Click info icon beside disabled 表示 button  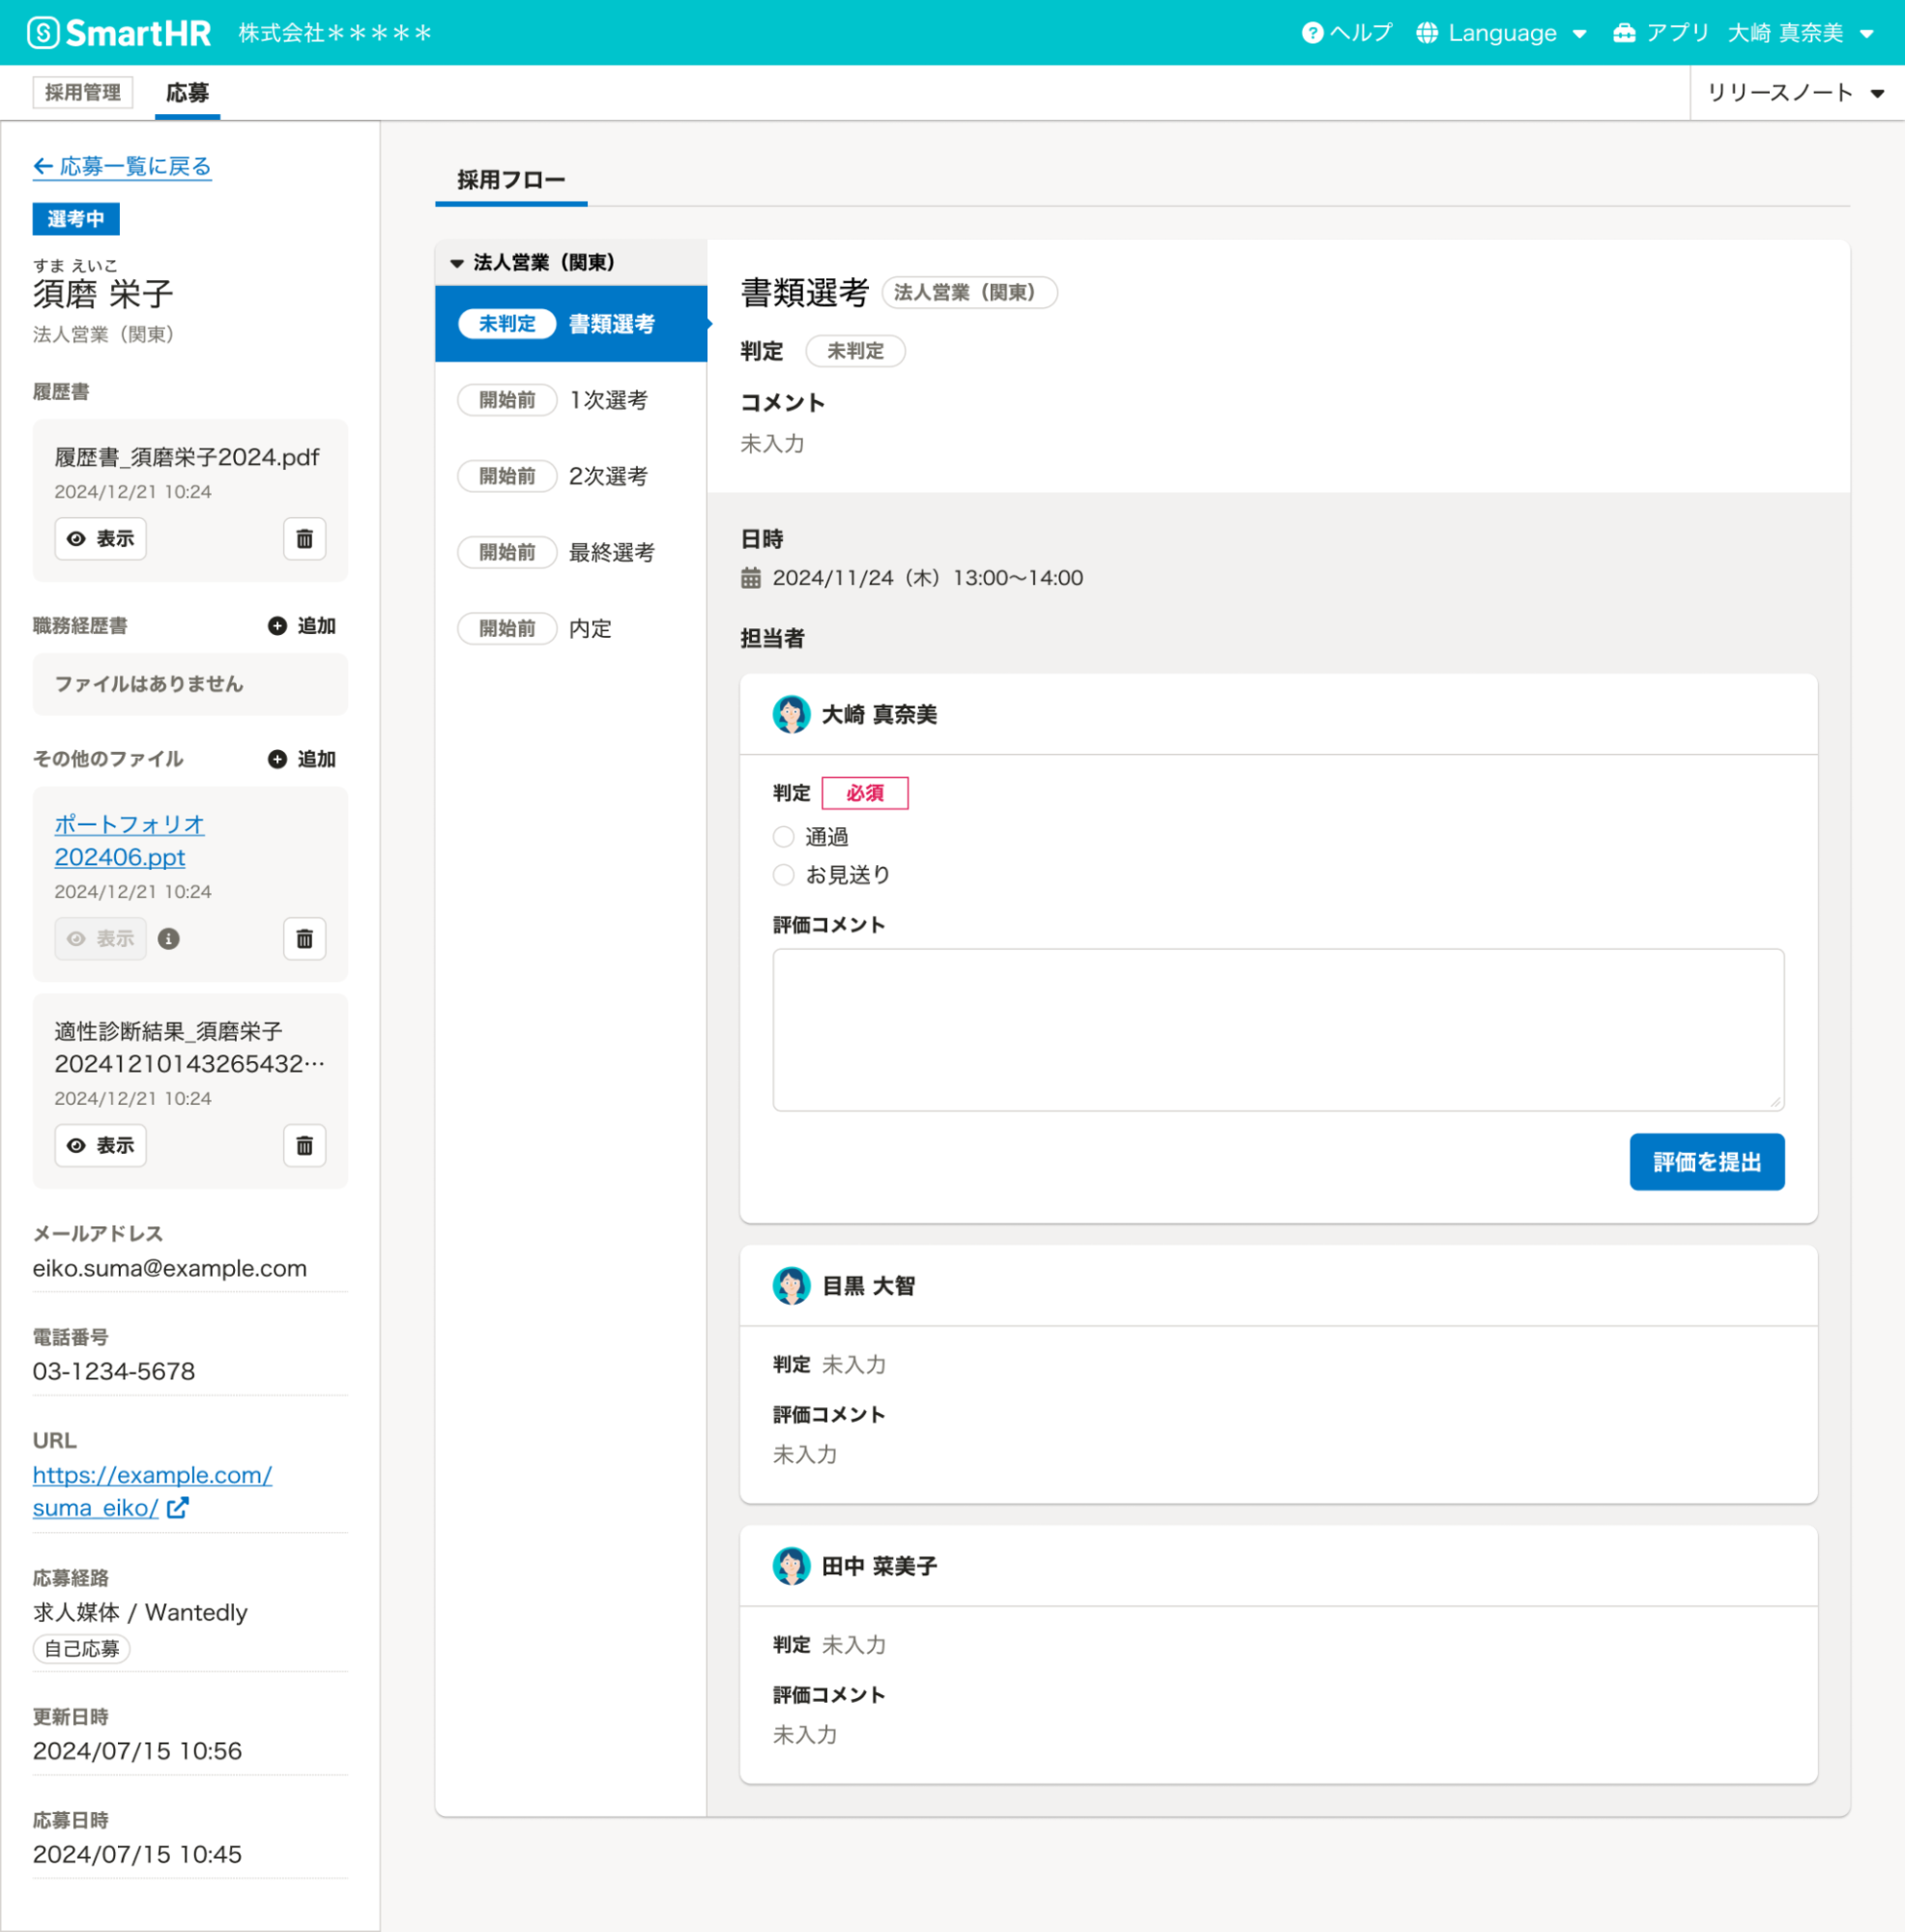[169, 939]
